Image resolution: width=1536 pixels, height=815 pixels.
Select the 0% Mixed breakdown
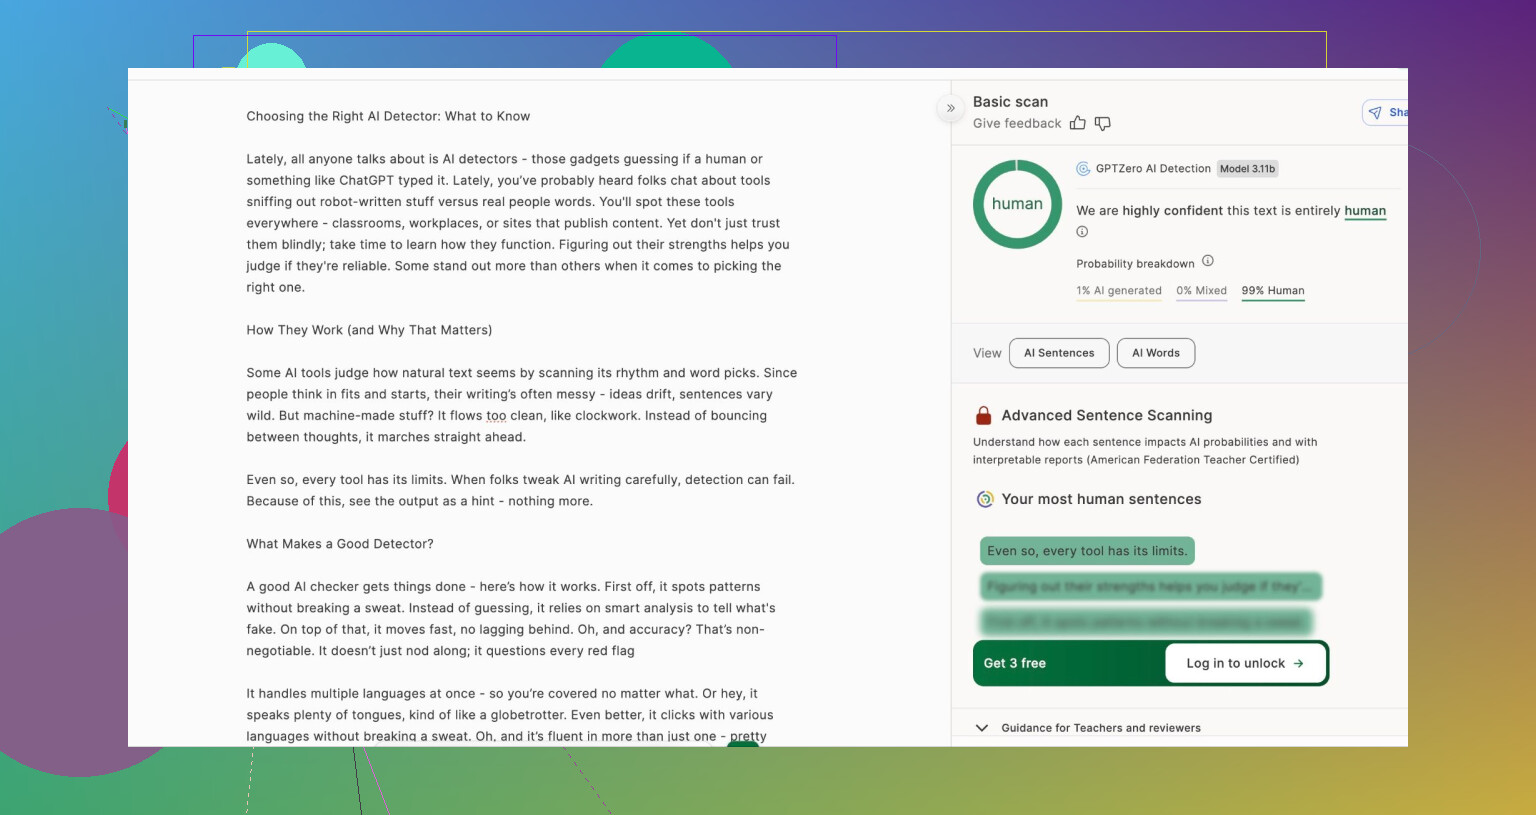pos(1201,291)
